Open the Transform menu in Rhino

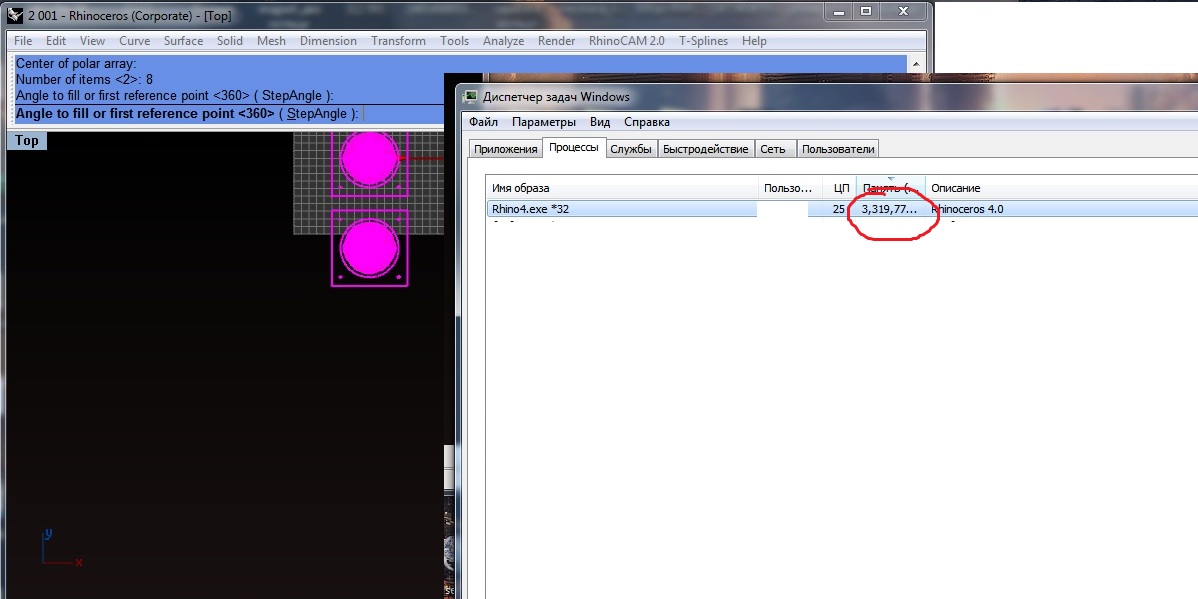[x=398, y=41]
